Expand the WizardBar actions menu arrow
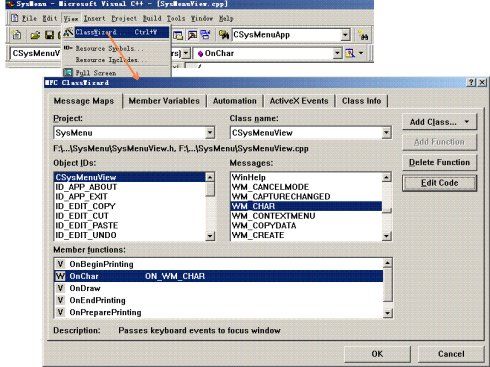This screenshot has height=367, width=490. (361, 53)
